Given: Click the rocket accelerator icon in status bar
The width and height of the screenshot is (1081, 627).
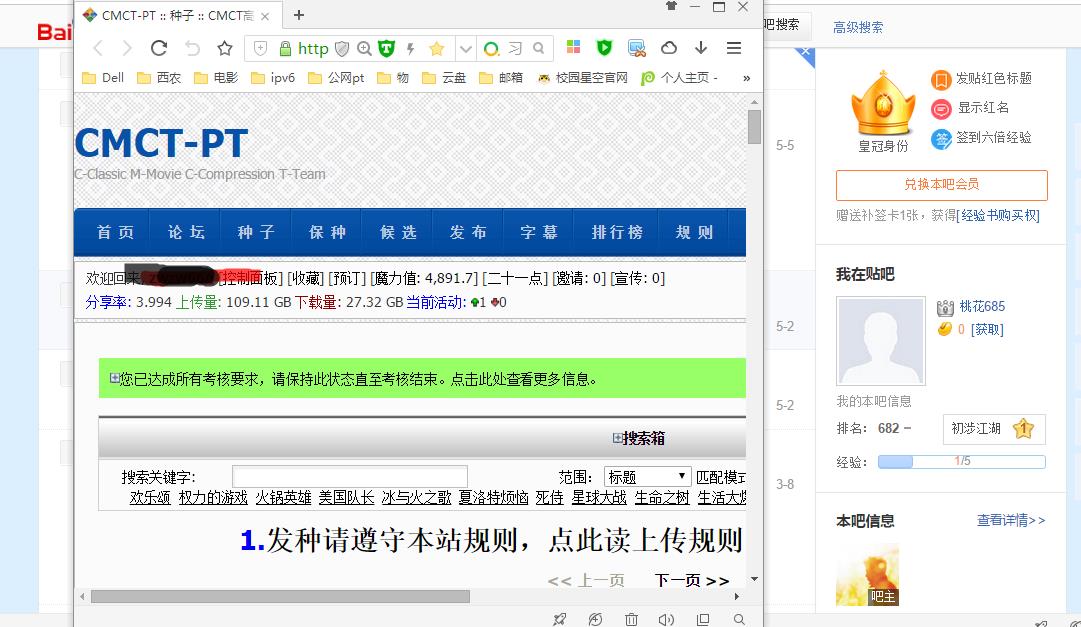Looking at the screenshot, I should [559, 619].
